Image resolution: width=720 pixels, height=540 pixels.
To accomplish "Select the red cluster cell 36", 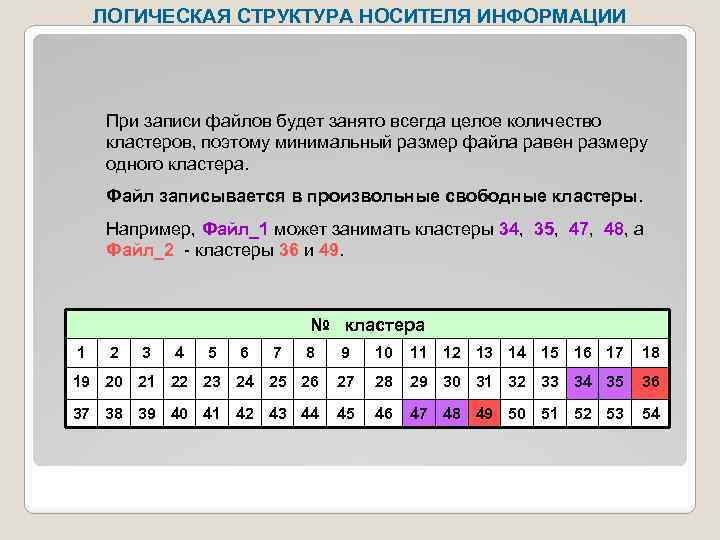I will point(650,382).
